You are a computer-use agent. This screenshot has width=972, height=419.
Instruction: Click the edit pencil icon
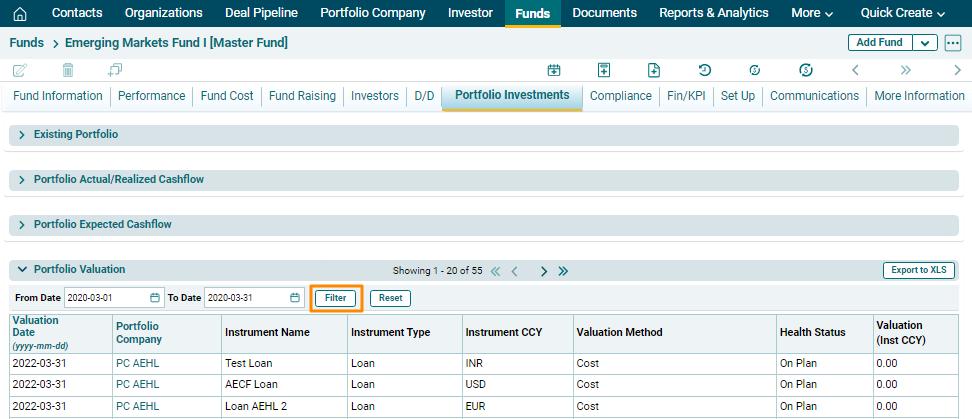tap(19, 70)
